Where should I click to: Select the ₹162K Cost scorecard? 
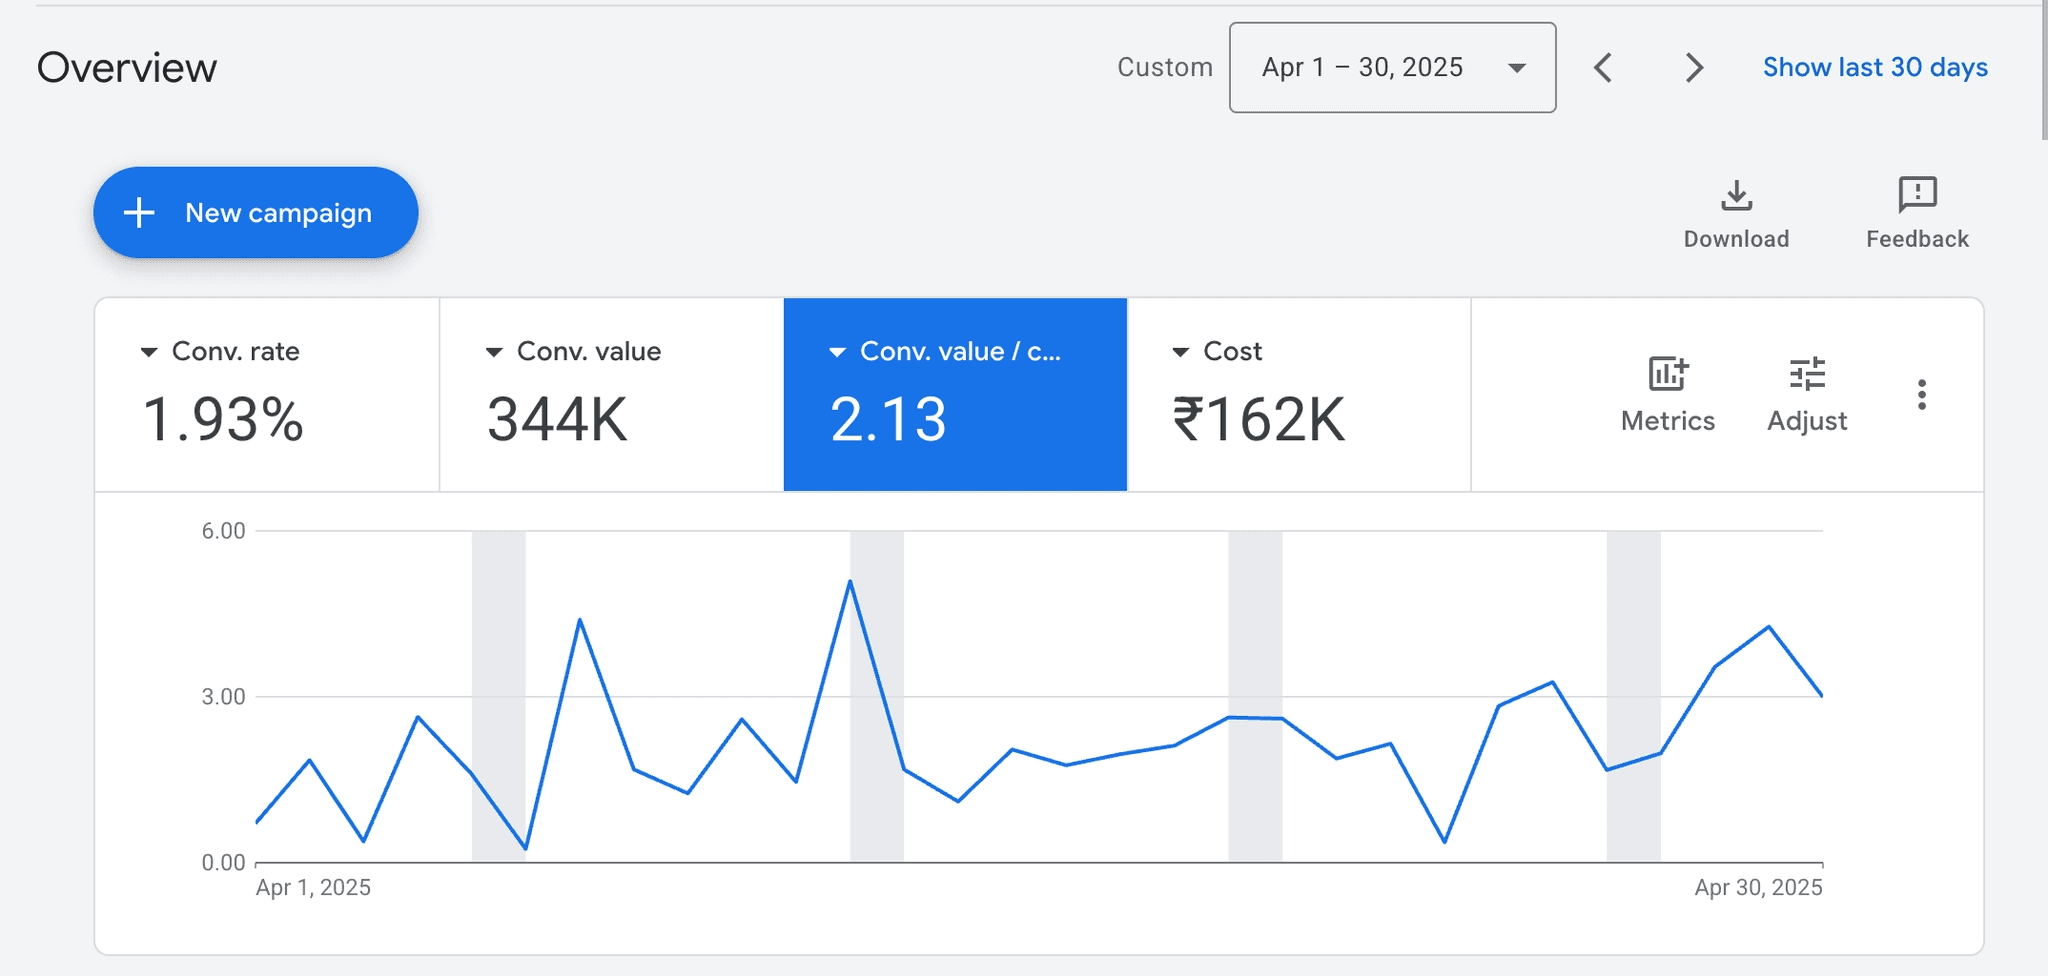[1299, 394]
